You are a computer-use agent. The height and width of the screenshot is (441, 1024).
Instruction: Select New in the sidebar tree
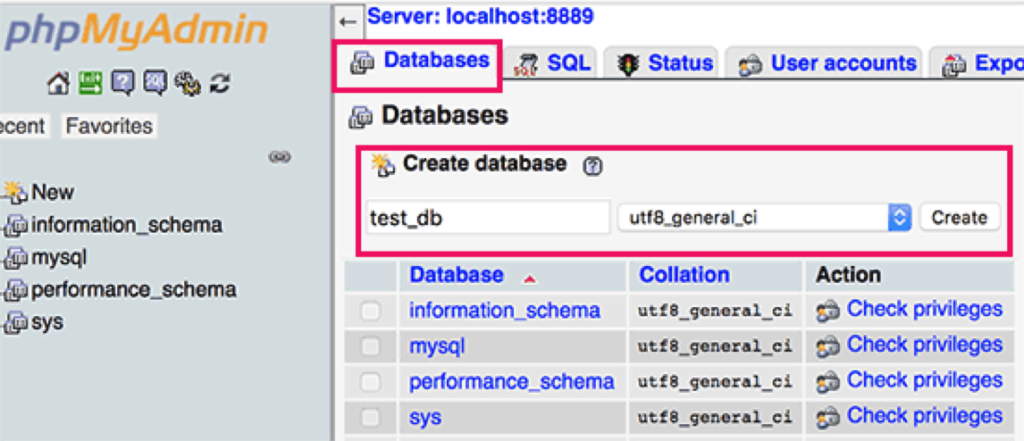tap(53, 193)
